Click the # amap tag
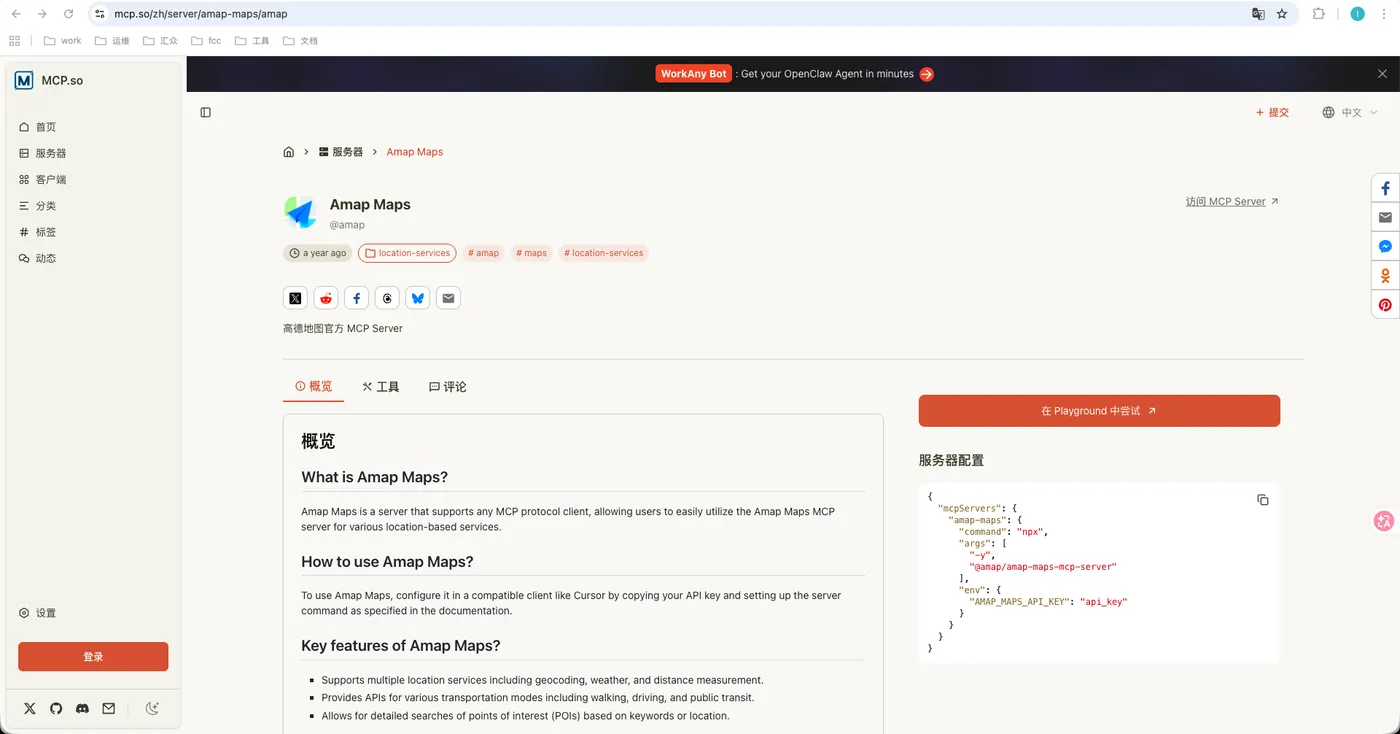This screenshot has width=1400, height=734. coord(484,253)
